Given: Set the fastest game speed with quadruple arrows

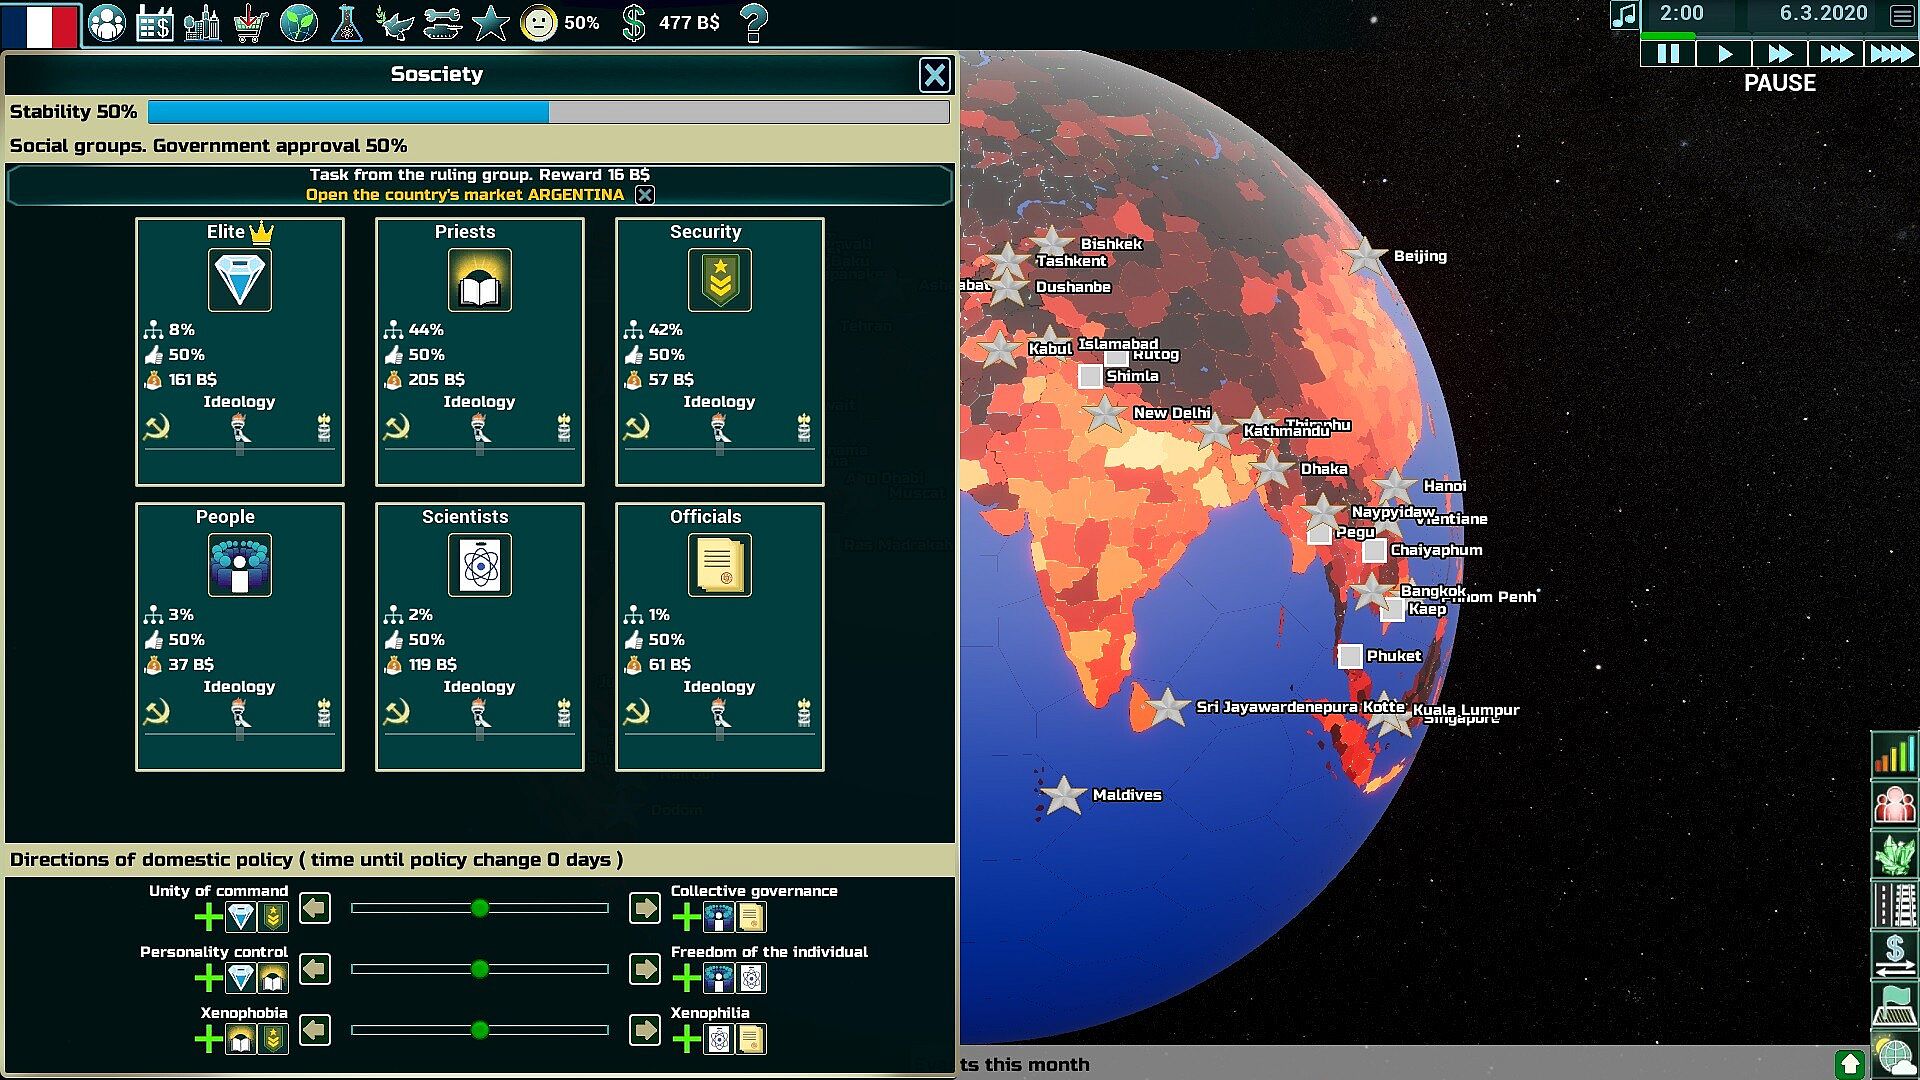Looking at the screenshot, I should 1891,54.
